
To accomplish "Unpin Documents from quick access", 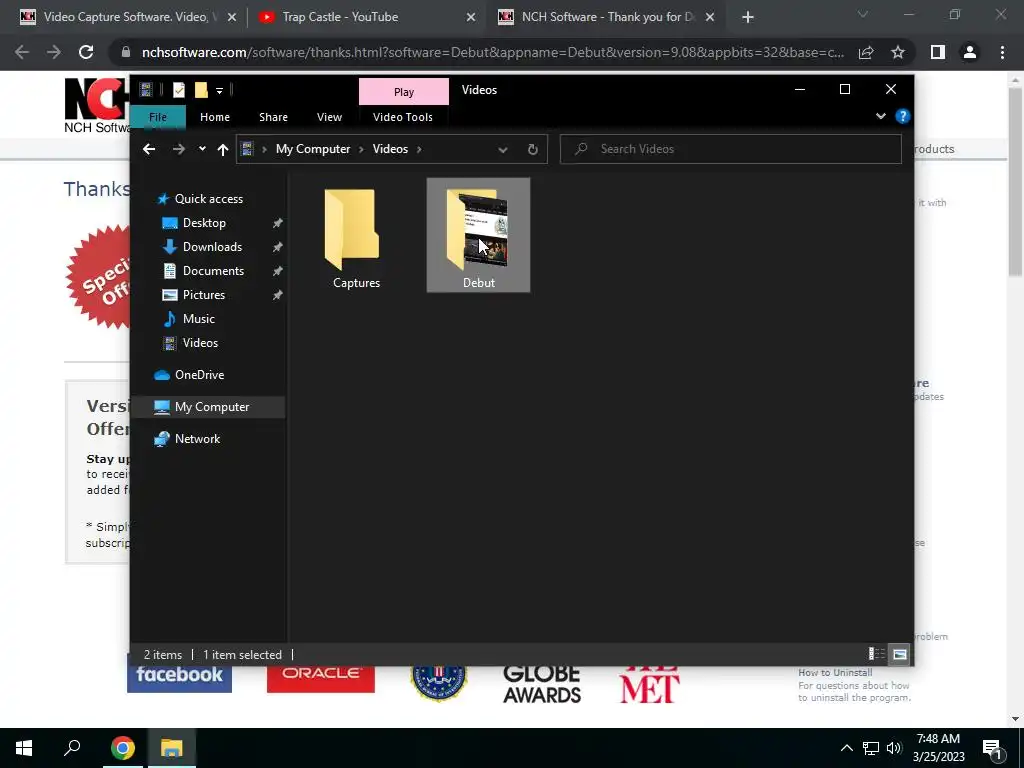I will (x=278, y=271).
